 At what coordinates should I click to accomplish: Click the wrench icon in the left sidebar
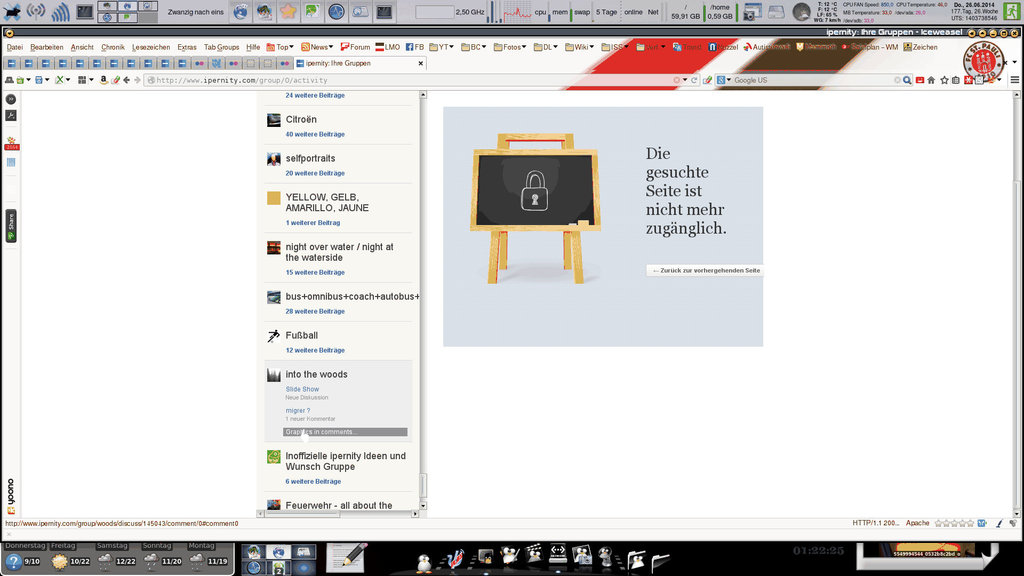point(11,115)
